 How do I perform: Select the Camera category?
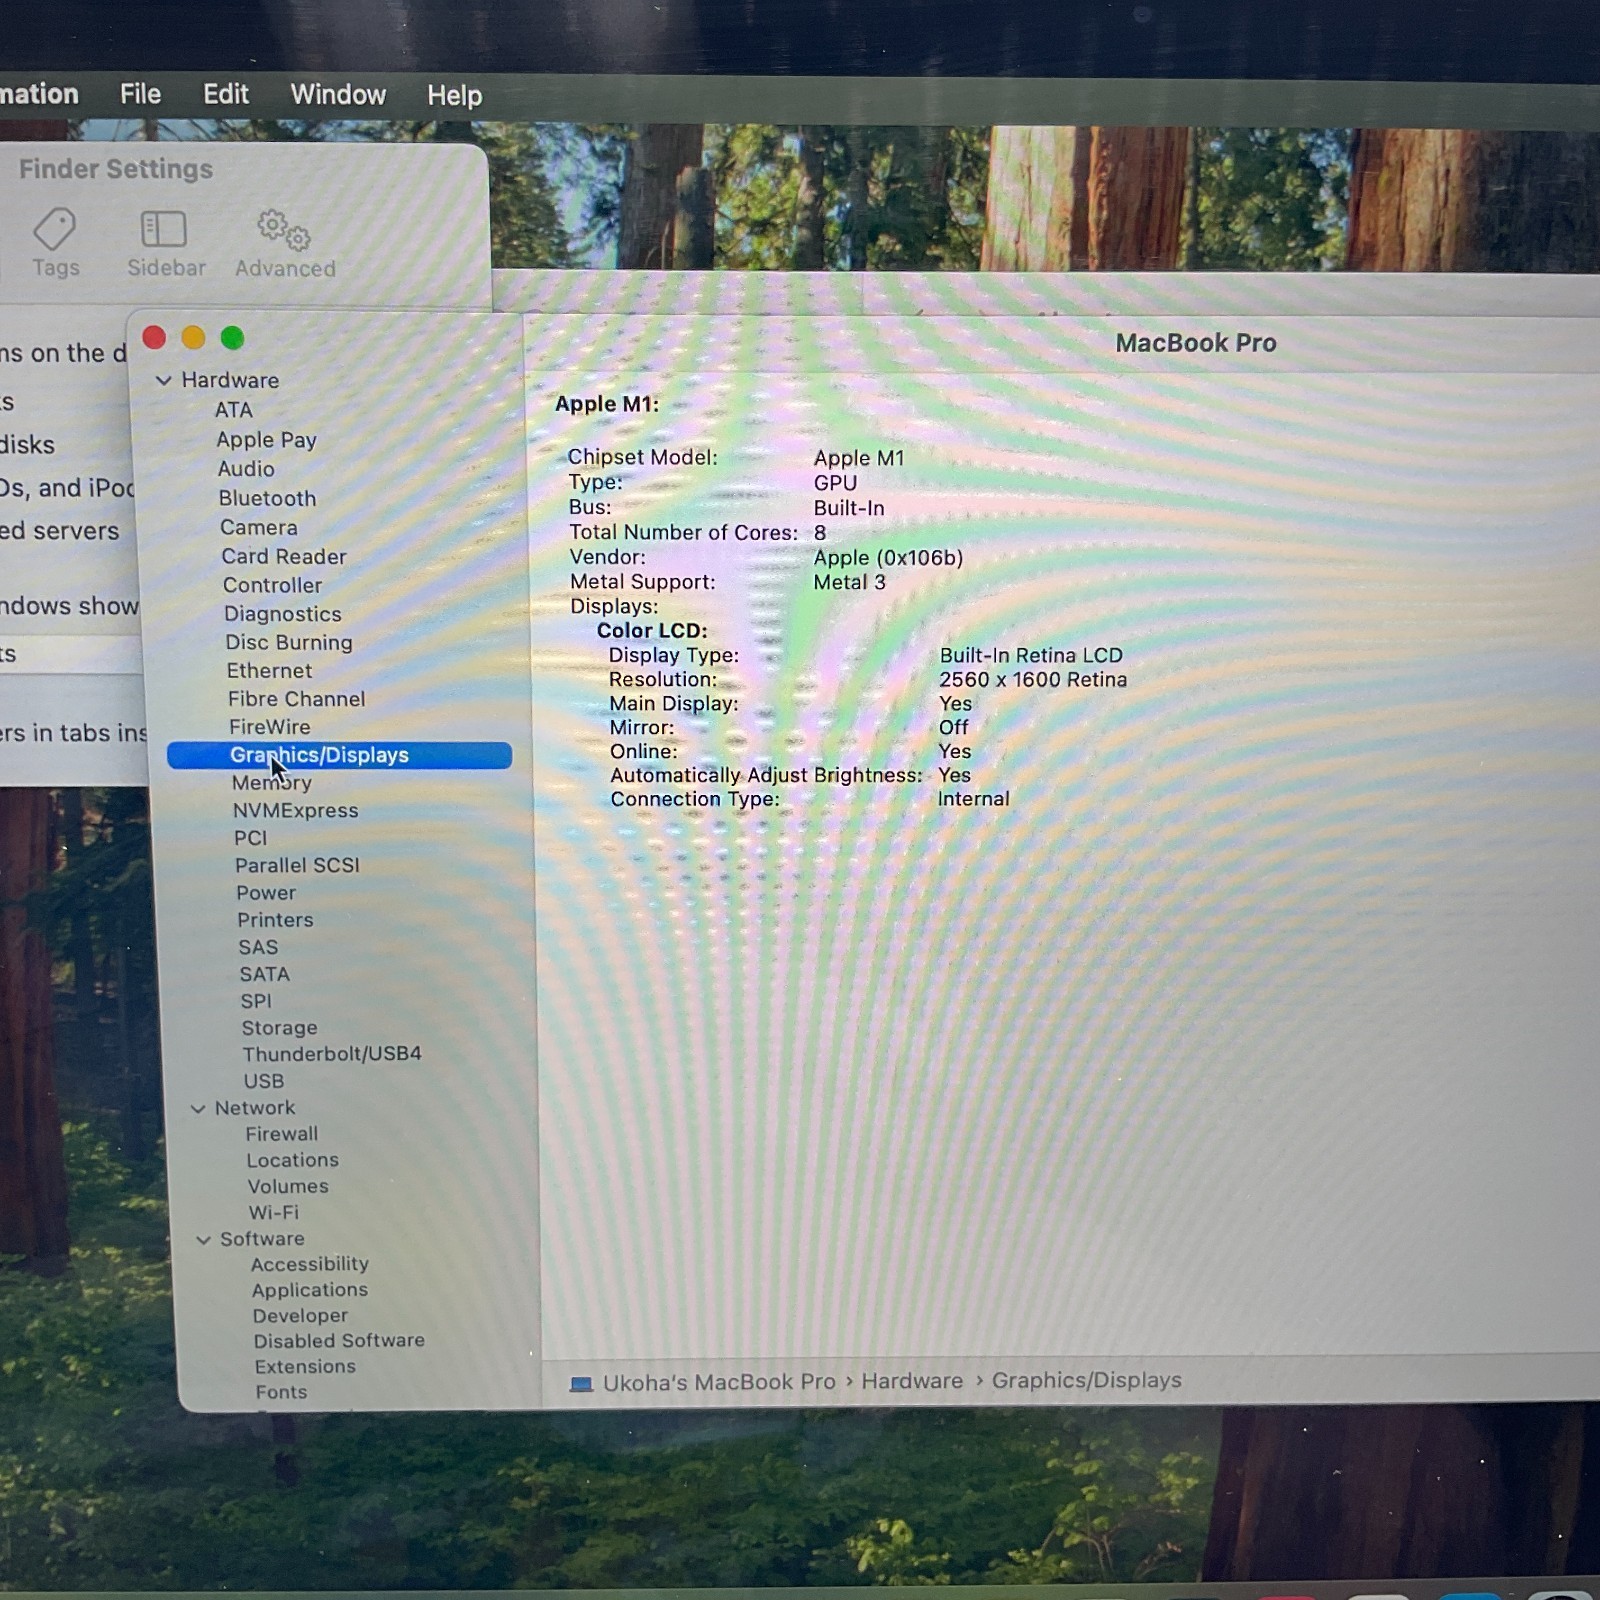[x=259, y=527]
